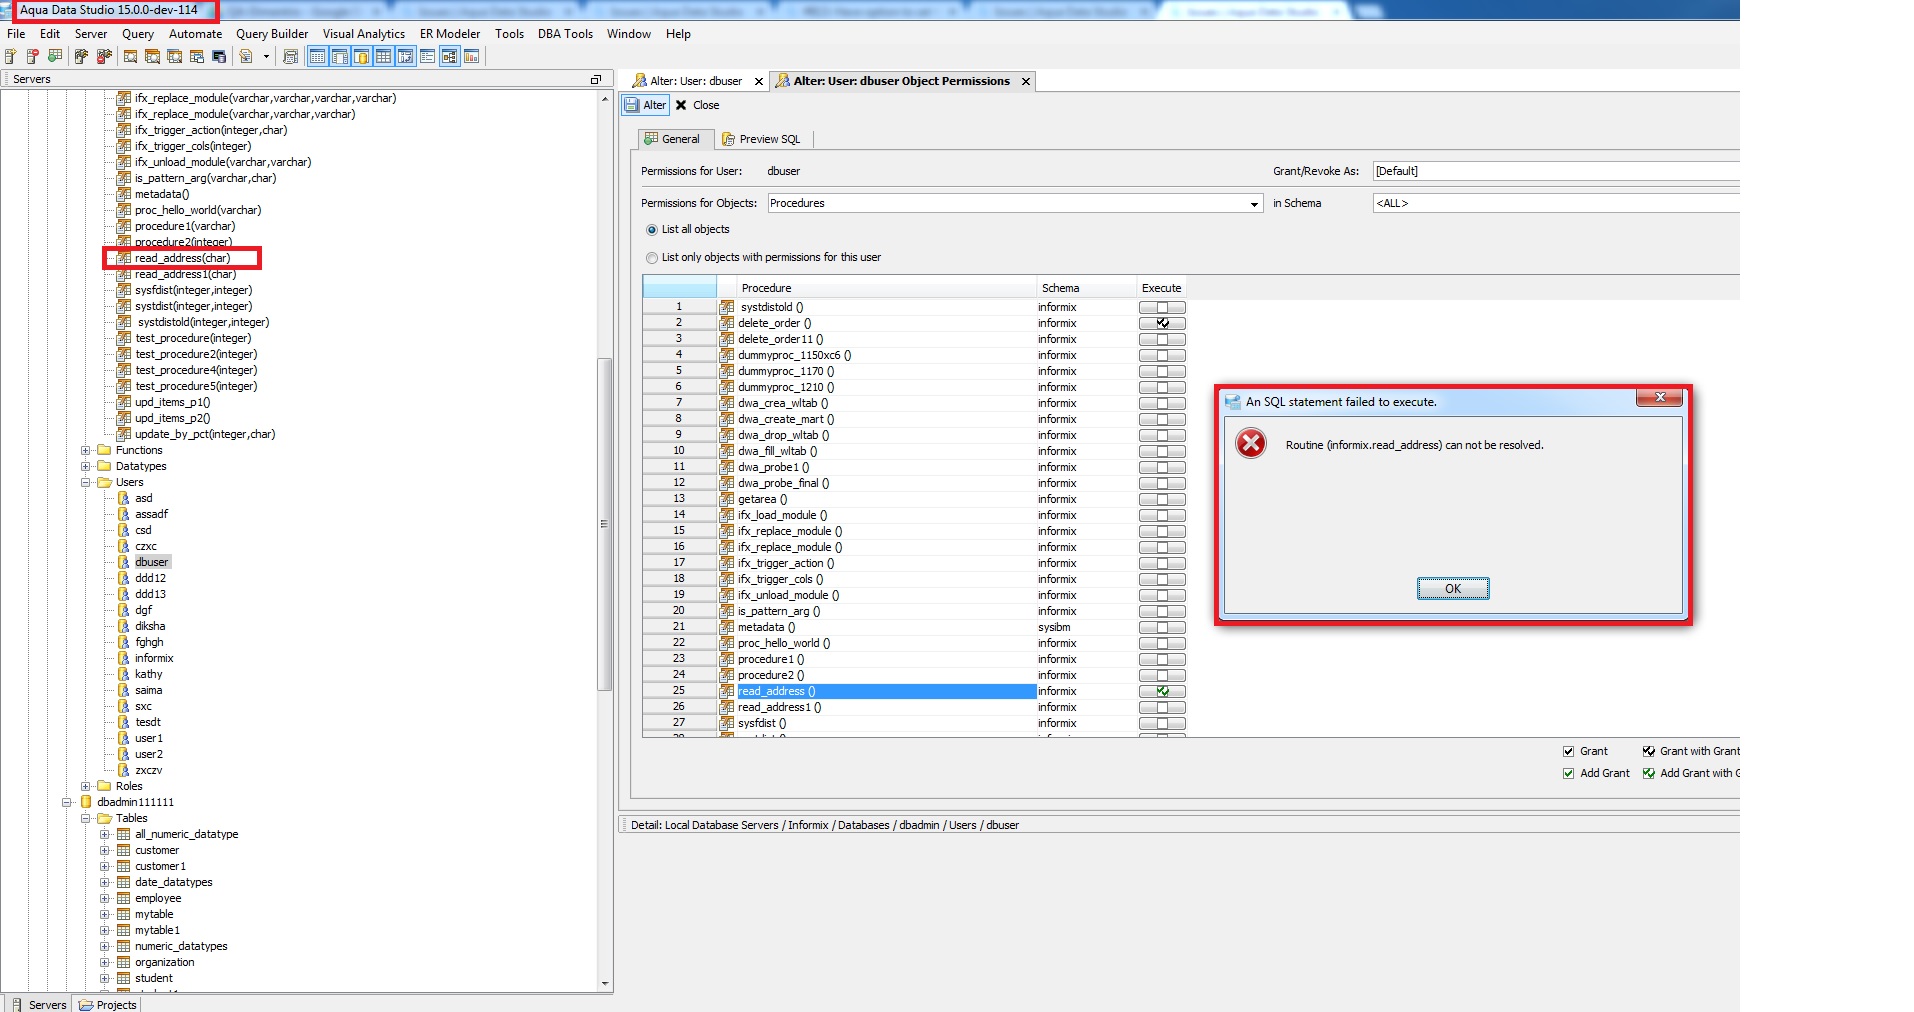Click the Servers panel scroll-down arrow
The width and height of the screenshot is (1914, 1012).
click(x=605, y=984)
